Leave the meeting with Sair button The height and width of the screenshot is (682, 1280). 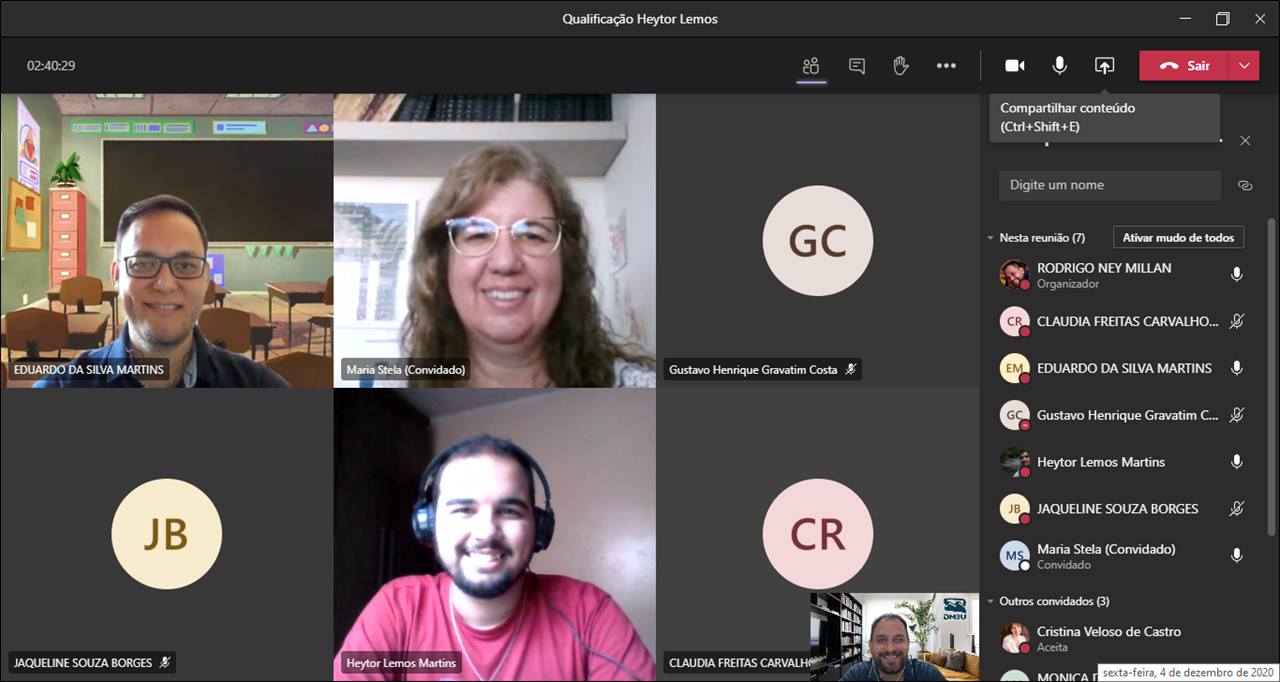1184,66
